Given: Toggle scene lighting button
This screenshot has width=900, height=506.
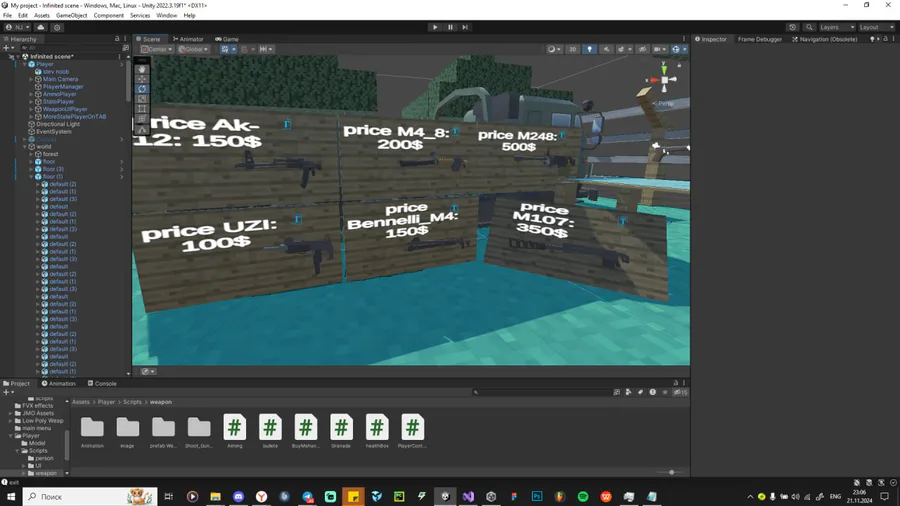Looking at the screenshot, I should pyautogui.click(x=589, y=49).
